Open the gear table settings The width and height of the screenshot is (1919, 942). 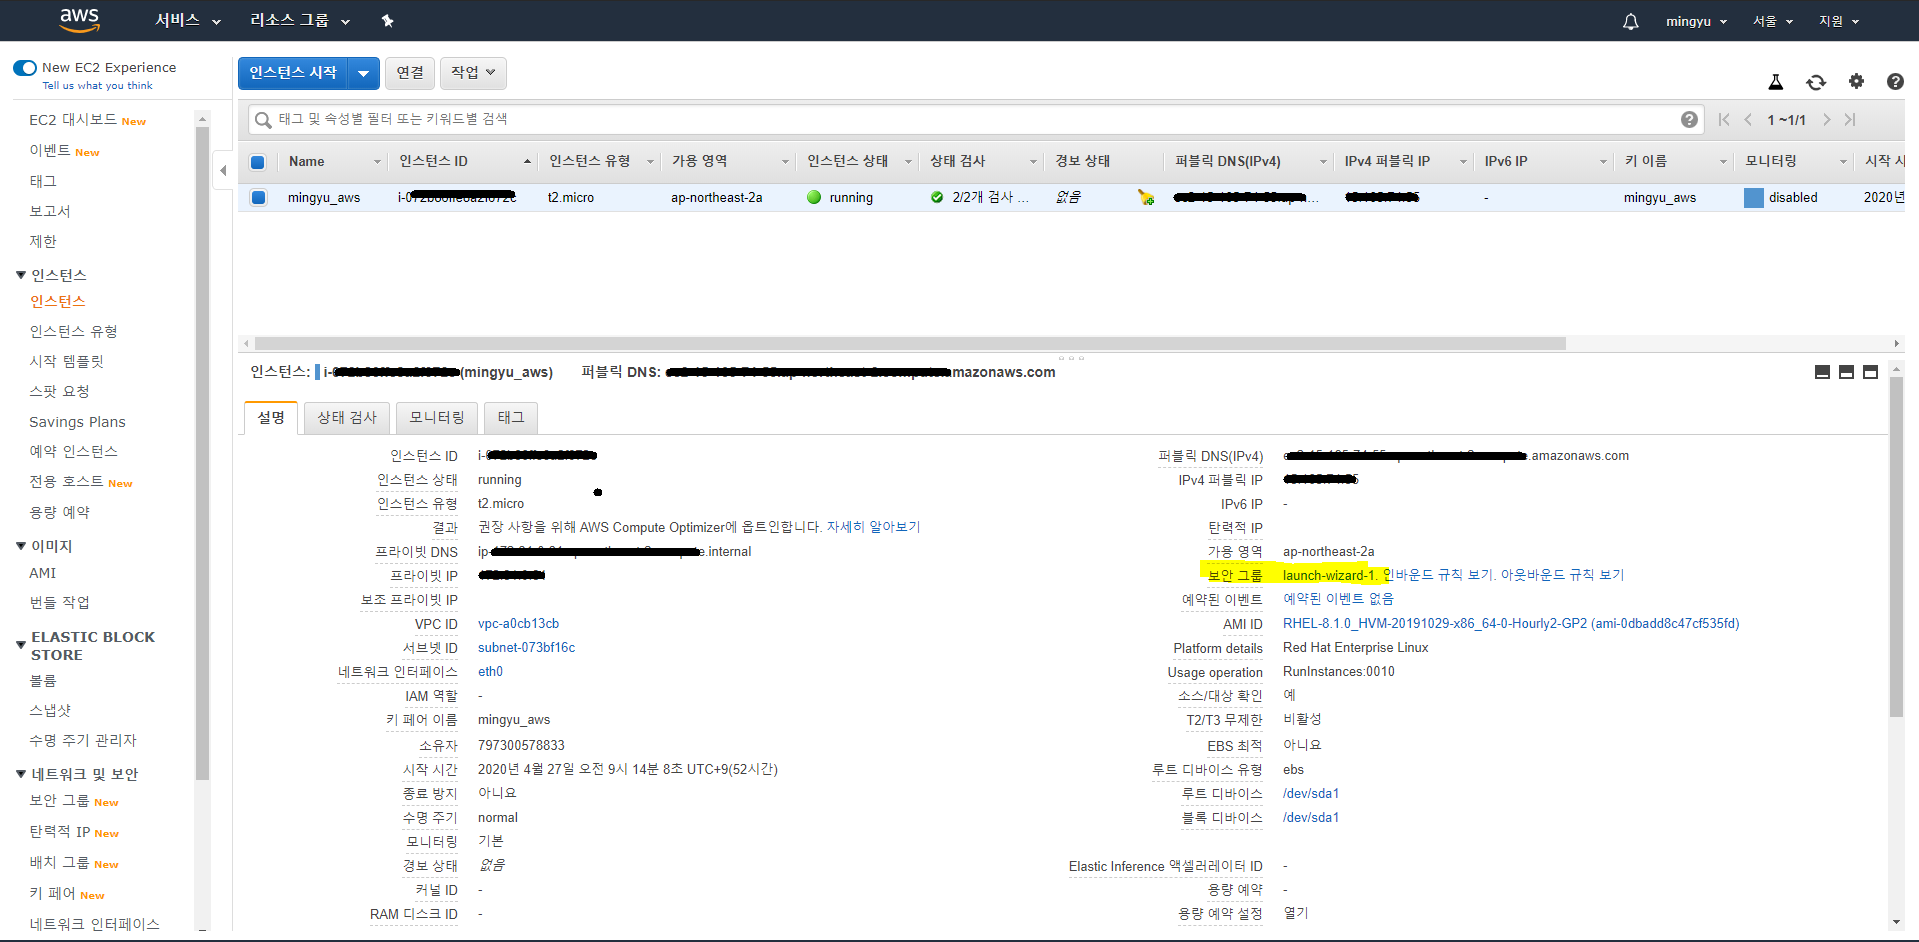click(x=1856, y=81)
